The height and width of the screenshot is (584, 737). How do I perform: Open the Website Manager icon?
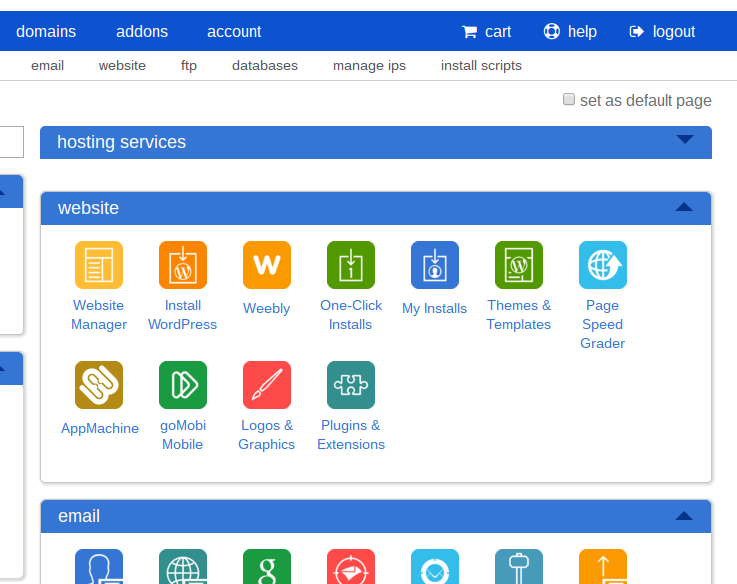coord(99,265)
